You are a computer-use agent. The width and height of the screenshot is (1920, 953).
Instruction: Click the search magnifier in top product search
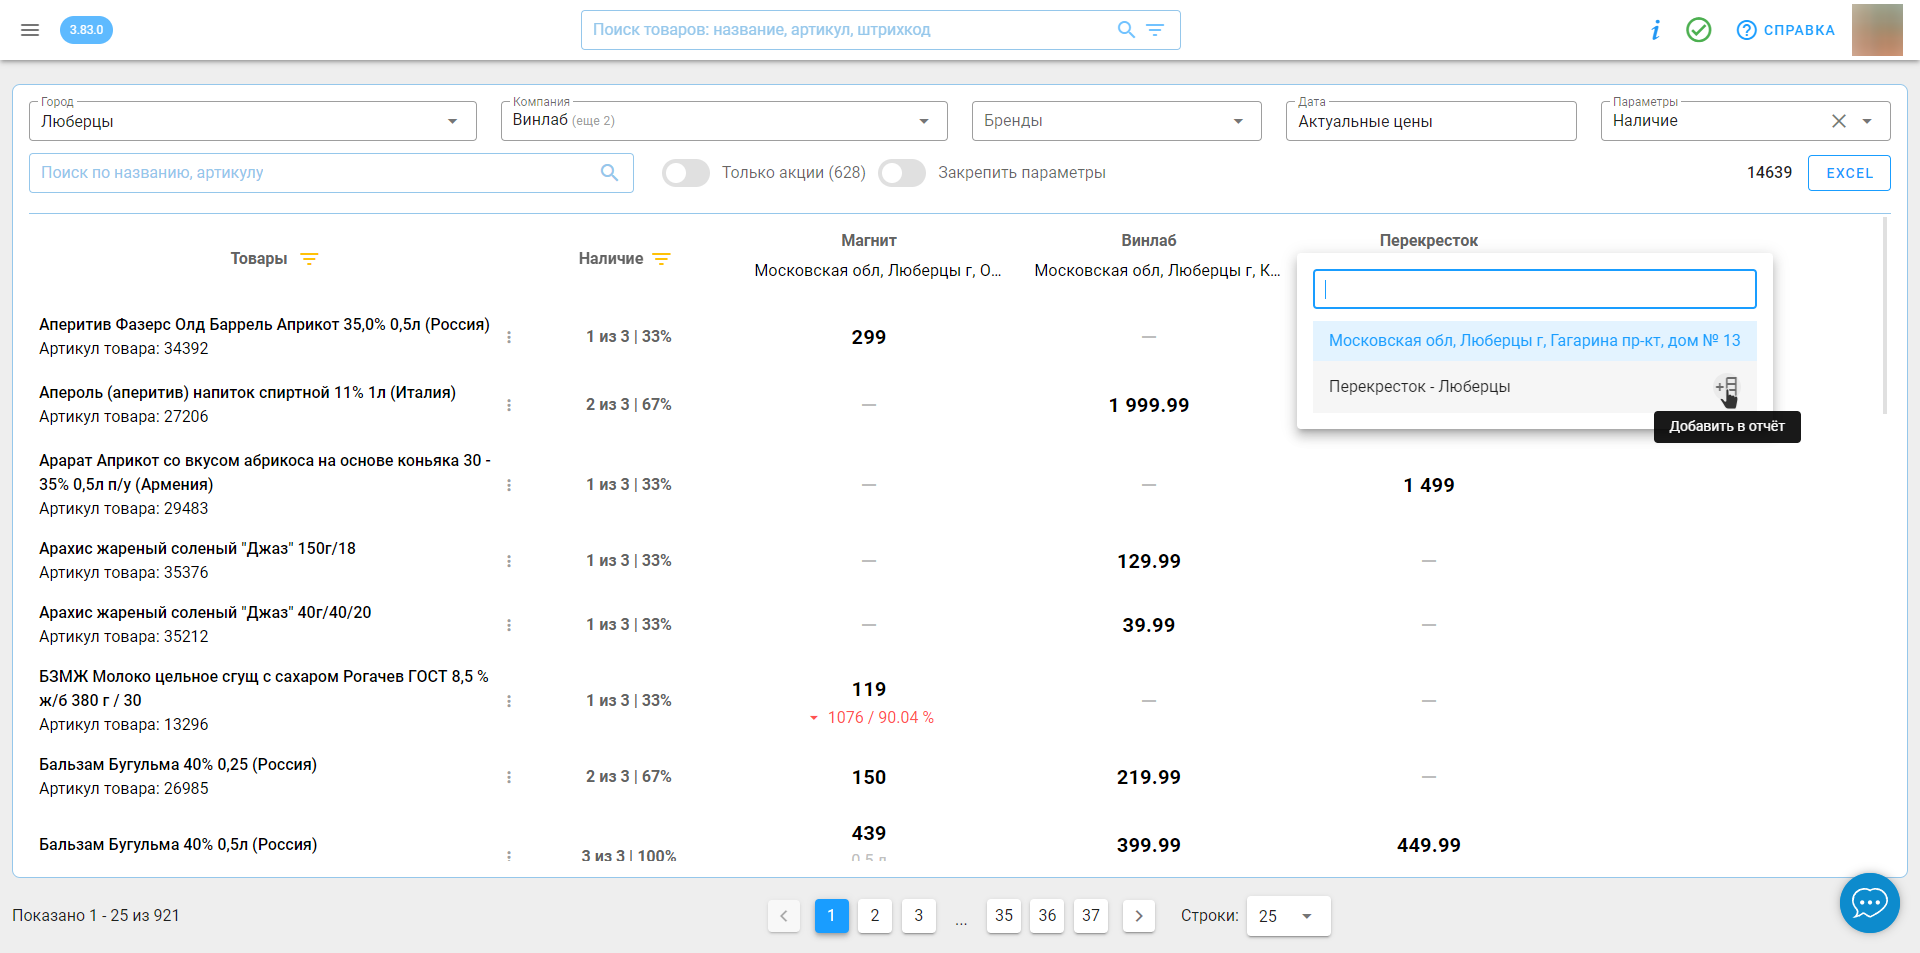[x=1126, y=30]
